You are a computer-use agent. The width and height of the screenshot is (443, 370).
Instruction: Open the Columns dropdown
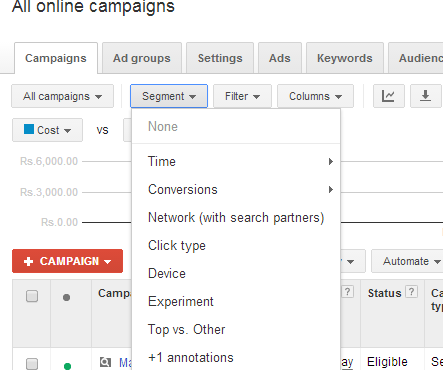[315, 96]
